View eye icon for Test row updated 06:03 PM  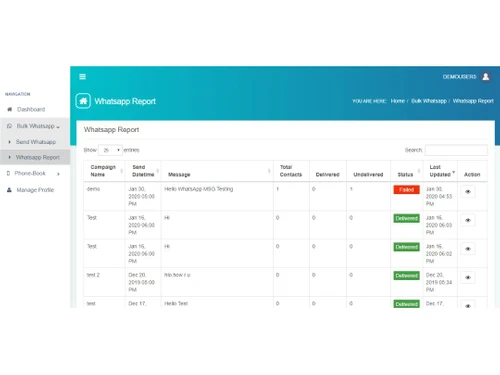(468, 220)
